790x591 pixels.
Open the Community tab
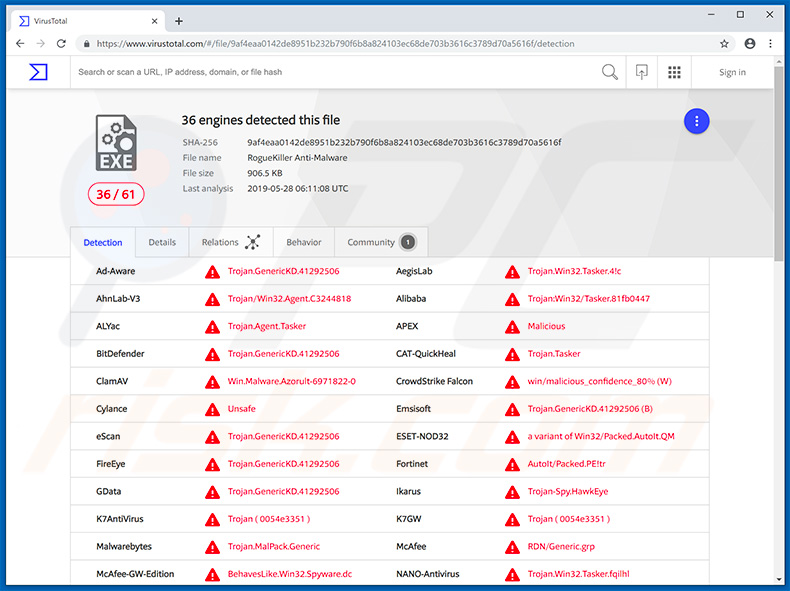(381, 242)
